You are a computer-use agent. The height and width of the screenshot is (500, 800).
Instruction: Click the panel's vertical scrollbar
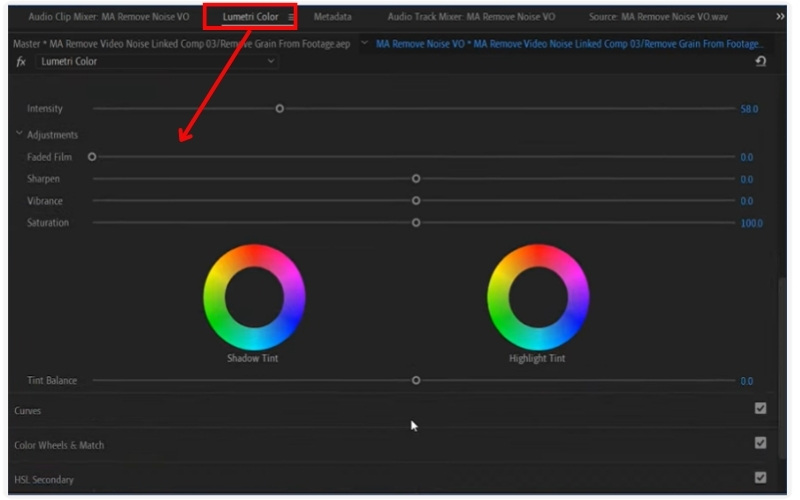tap(783, 380)
